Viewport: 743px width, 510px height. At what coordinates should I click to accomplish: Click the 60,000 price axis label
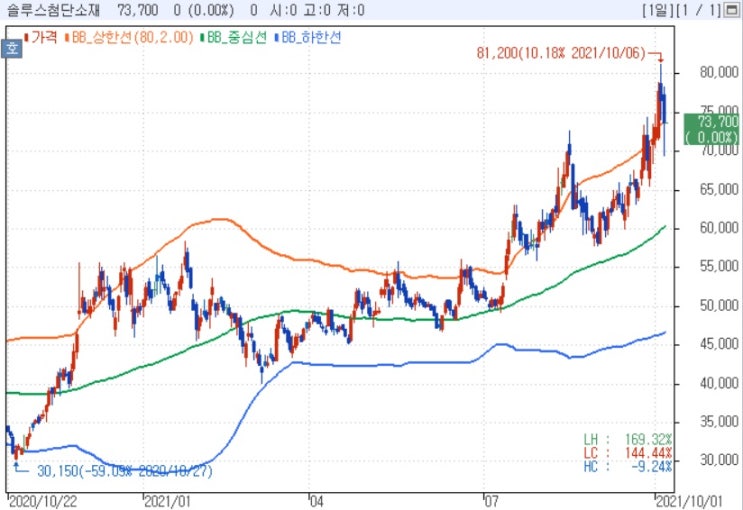pyautogui.click(x=719, y=228)
